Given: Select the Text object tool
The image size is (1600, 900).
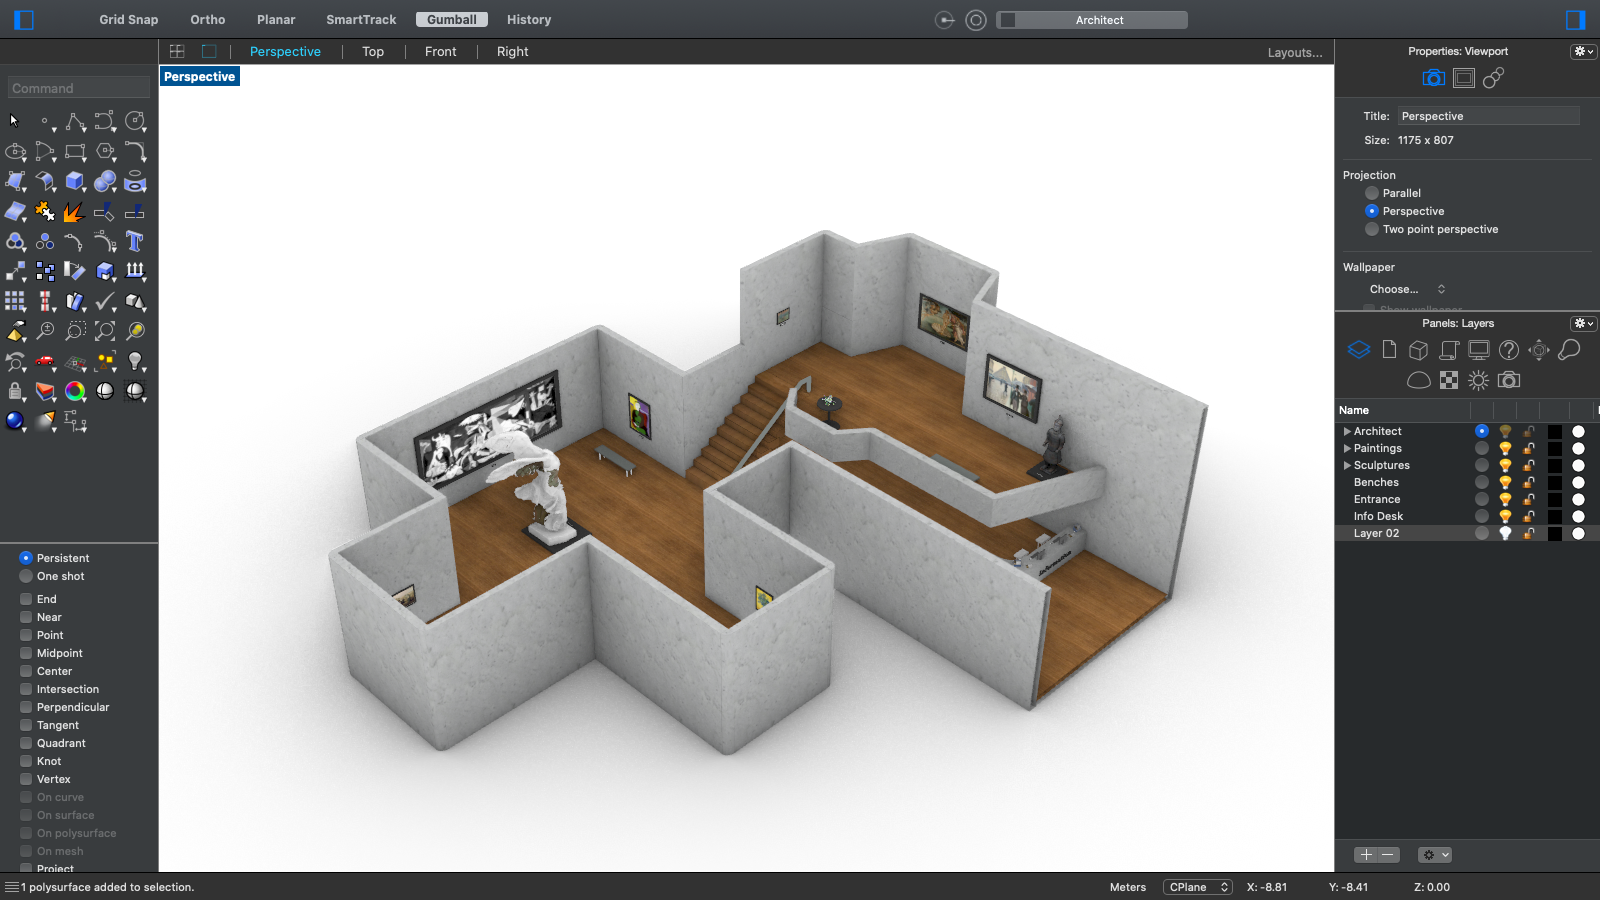Looking at the screenshot, I should click(x=135, y=241).
